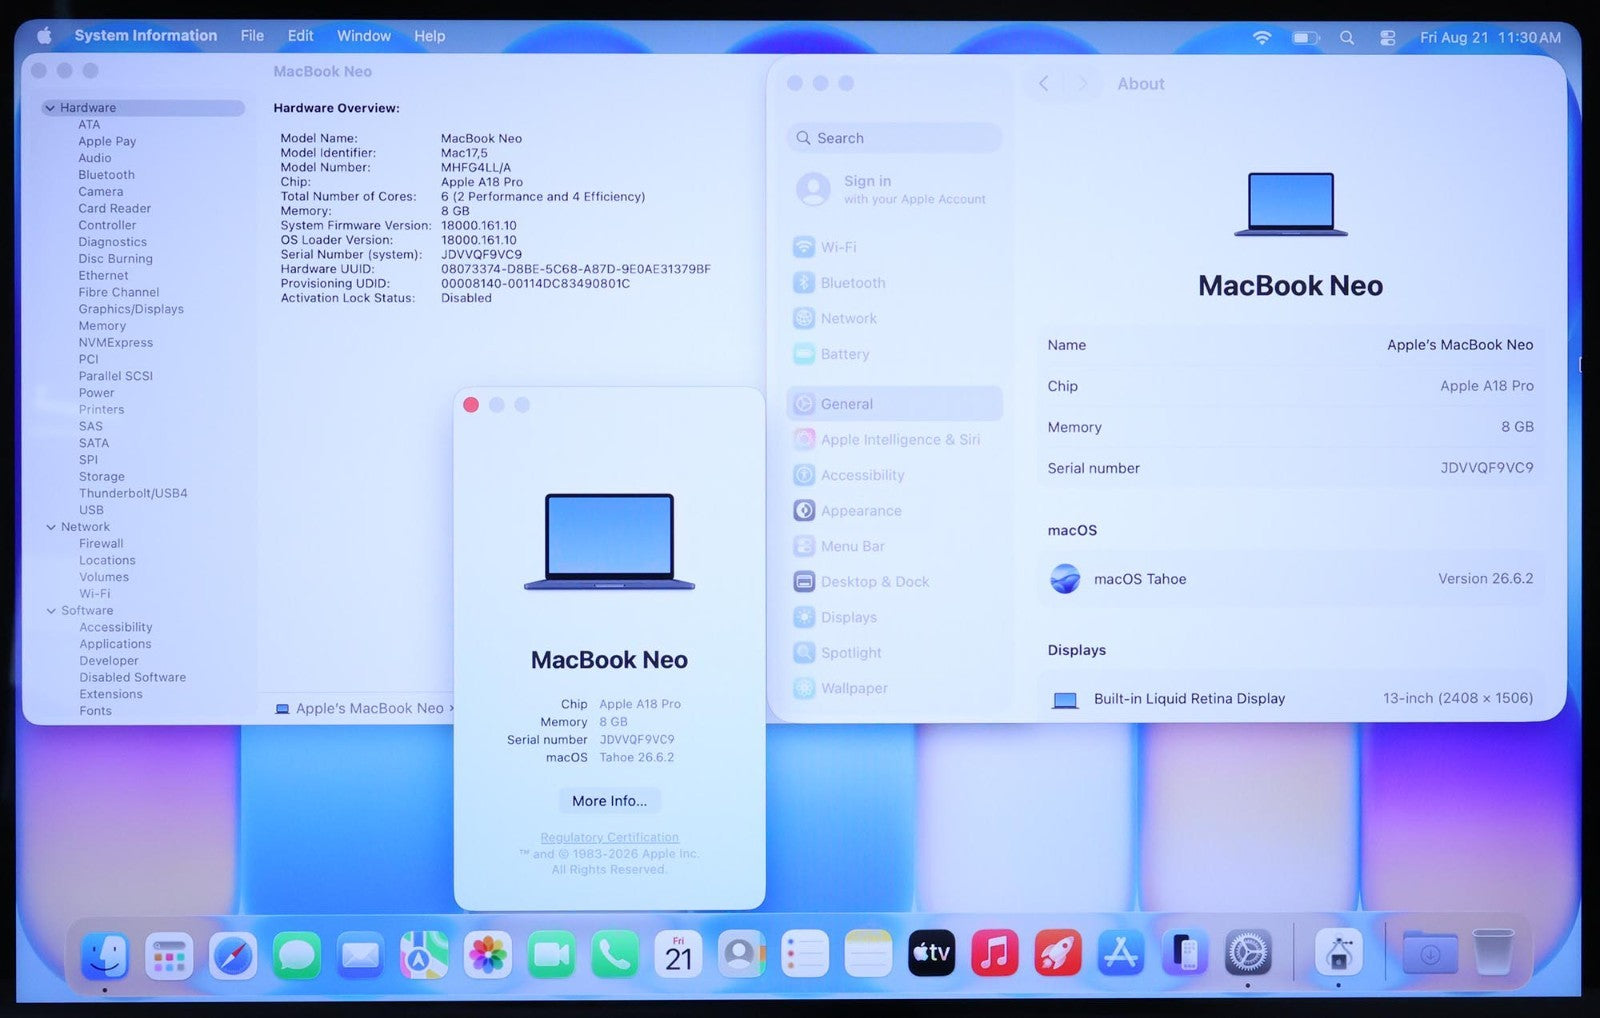Open the Notes app in the Dock
Screen dimensions: 1600x1018
tap(868, 955)
